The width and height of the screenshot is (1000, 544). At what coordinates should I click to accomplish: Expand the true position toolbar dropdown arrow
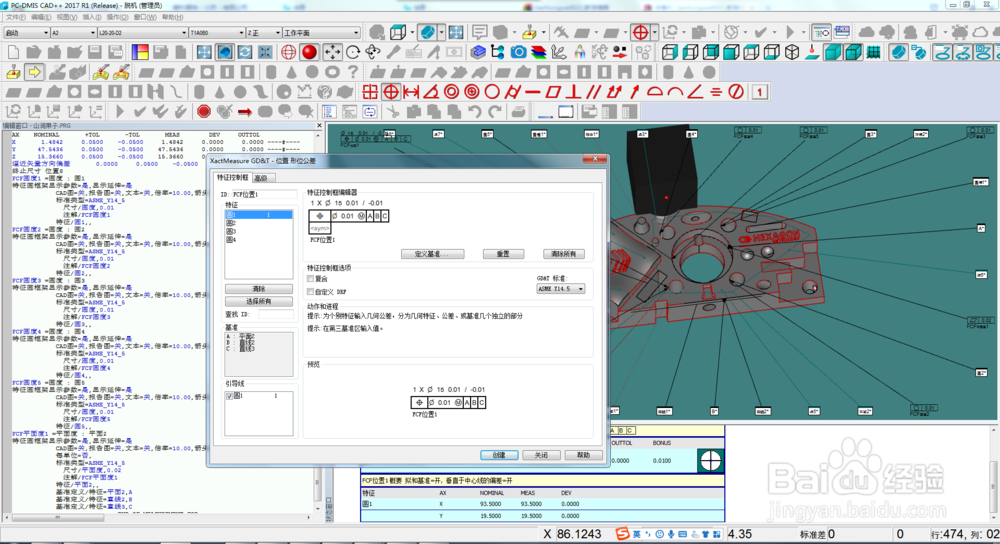pos(655,32)
